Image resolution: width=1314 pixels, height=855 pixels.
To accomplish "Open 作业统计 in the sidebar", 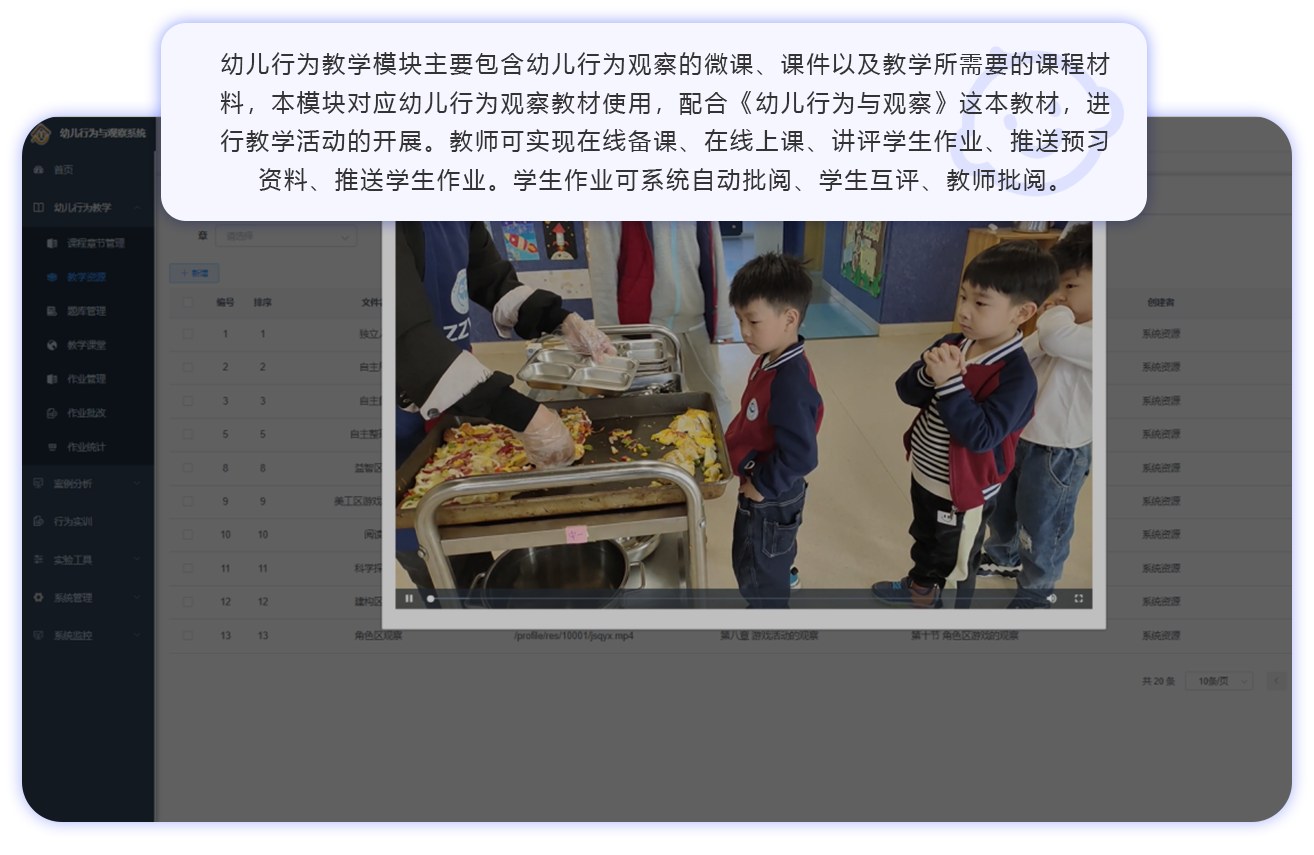I will tap(86, 447).
